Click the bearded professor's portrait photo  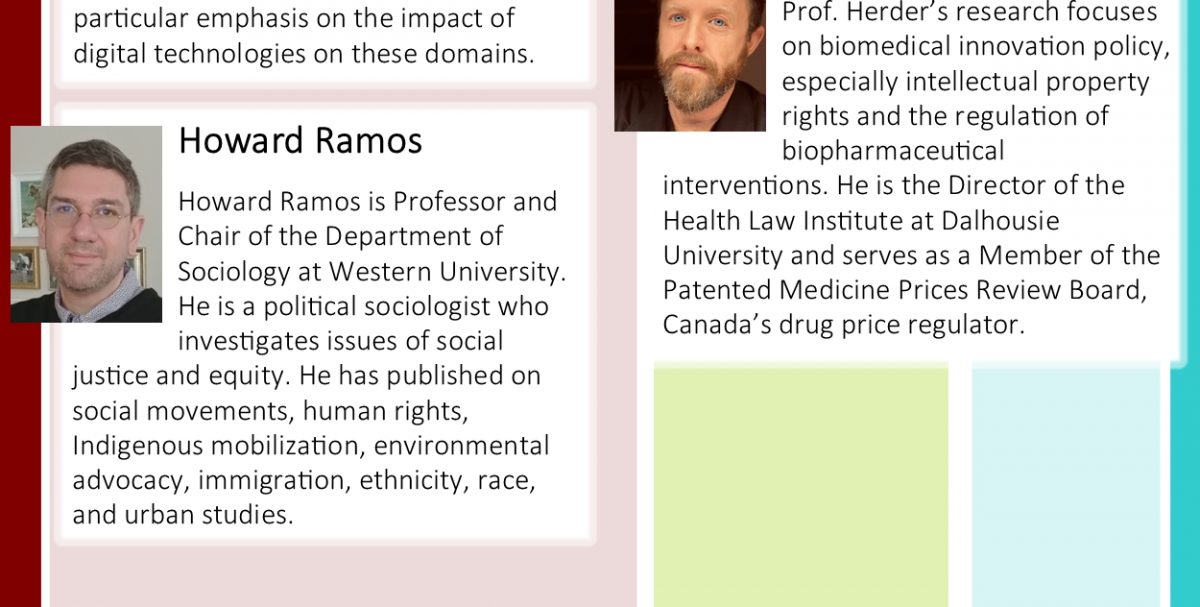click(x=690, y=65)
